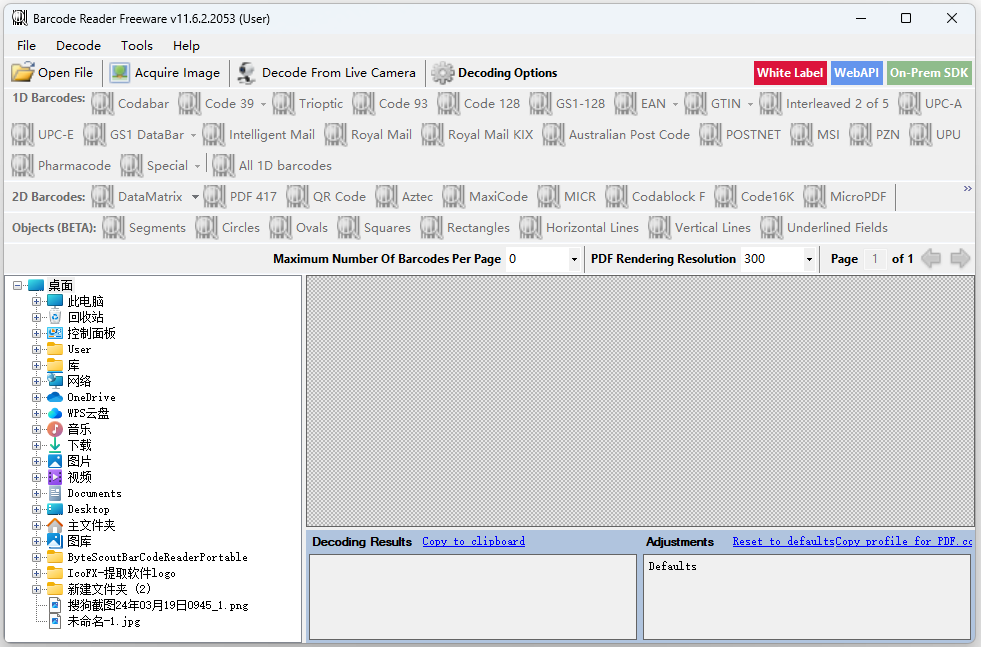Select the Royal Mail KIX icon

pyautogui.click(x=432, y=135)
